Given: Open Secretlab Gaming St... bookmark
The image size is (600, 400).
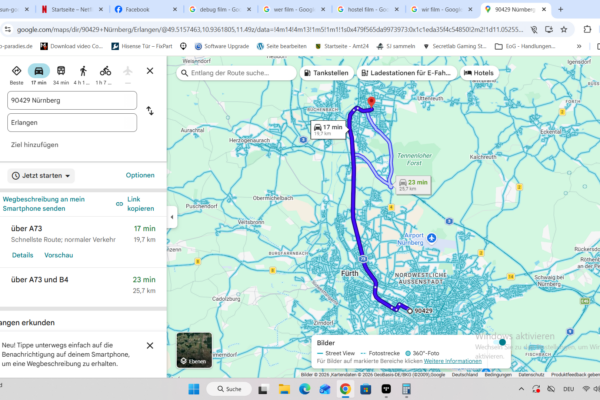Looking at the screenshot, I should coord(454,46).
